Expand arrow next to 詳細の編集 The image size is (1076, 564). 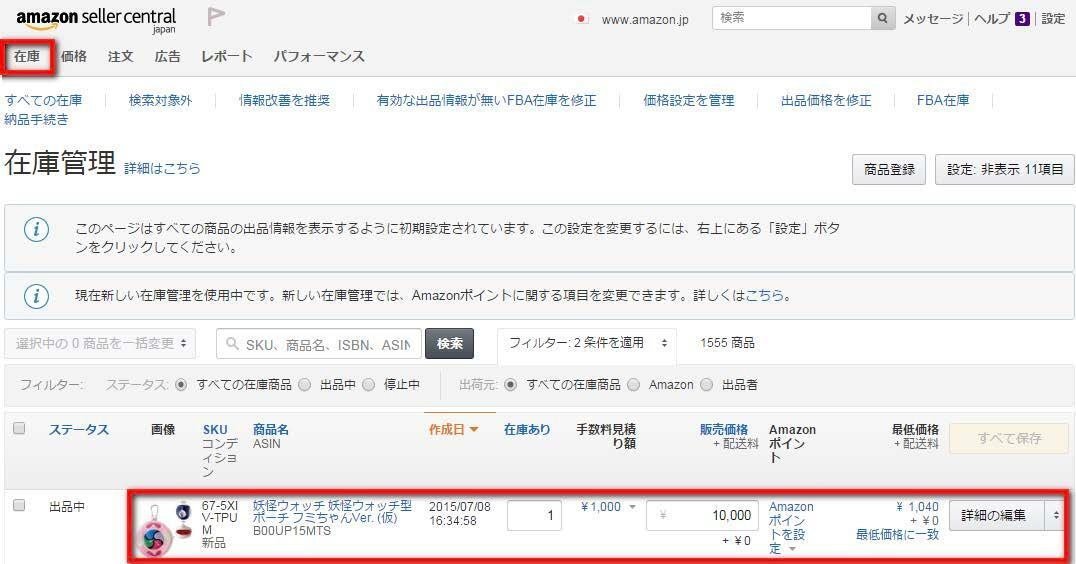(1056, 515)
